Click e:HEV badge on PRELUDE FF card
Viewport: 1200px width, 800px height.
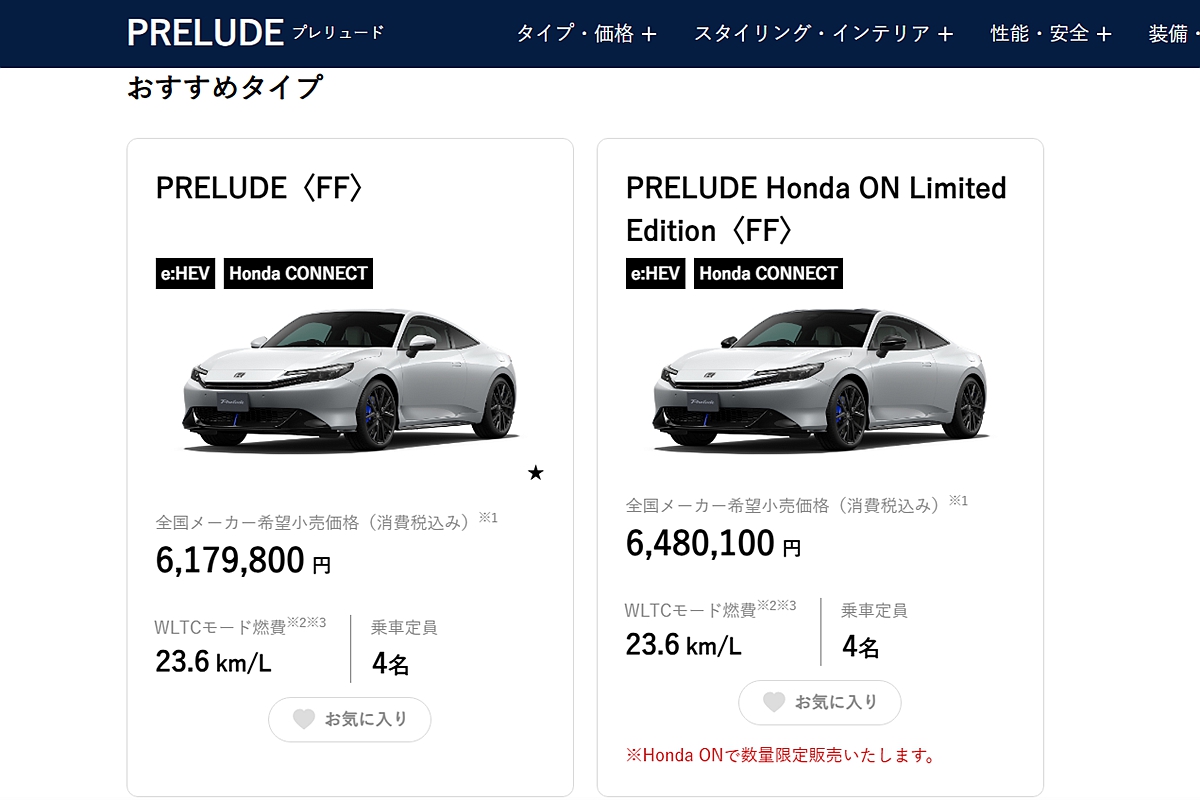(x=185, y=273)
